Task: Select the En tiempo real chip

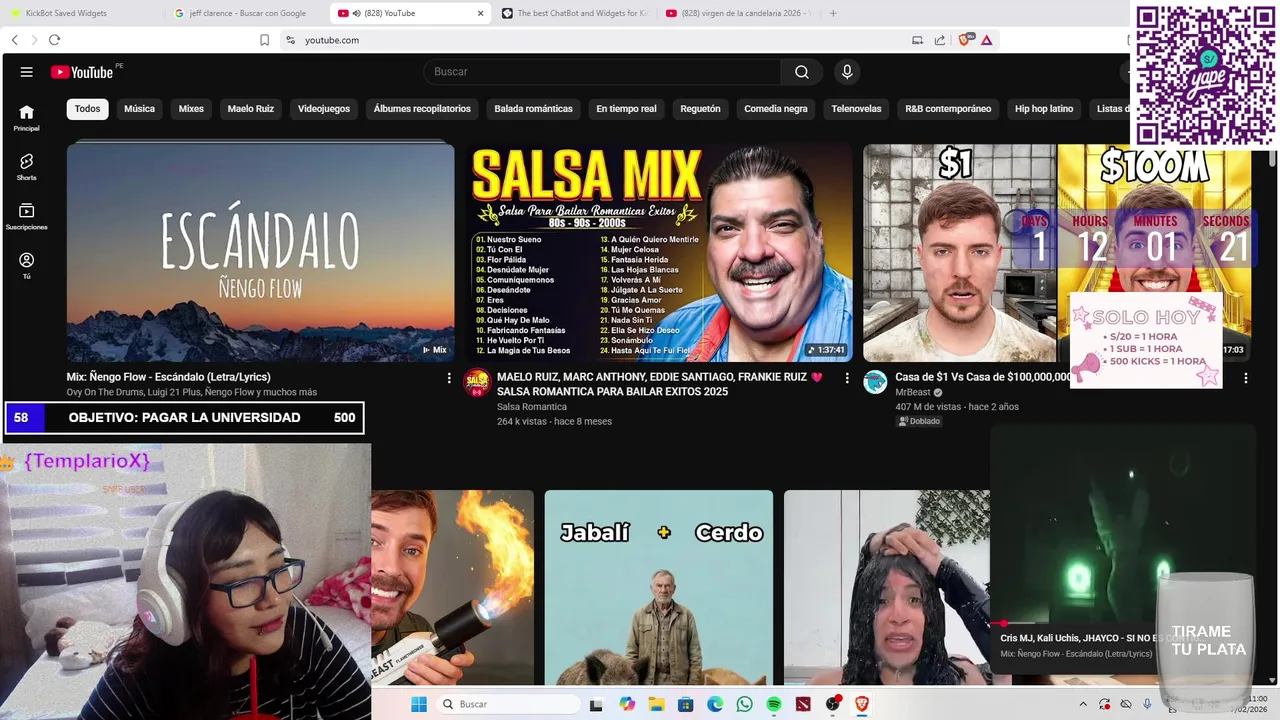Action: (626, 109)
